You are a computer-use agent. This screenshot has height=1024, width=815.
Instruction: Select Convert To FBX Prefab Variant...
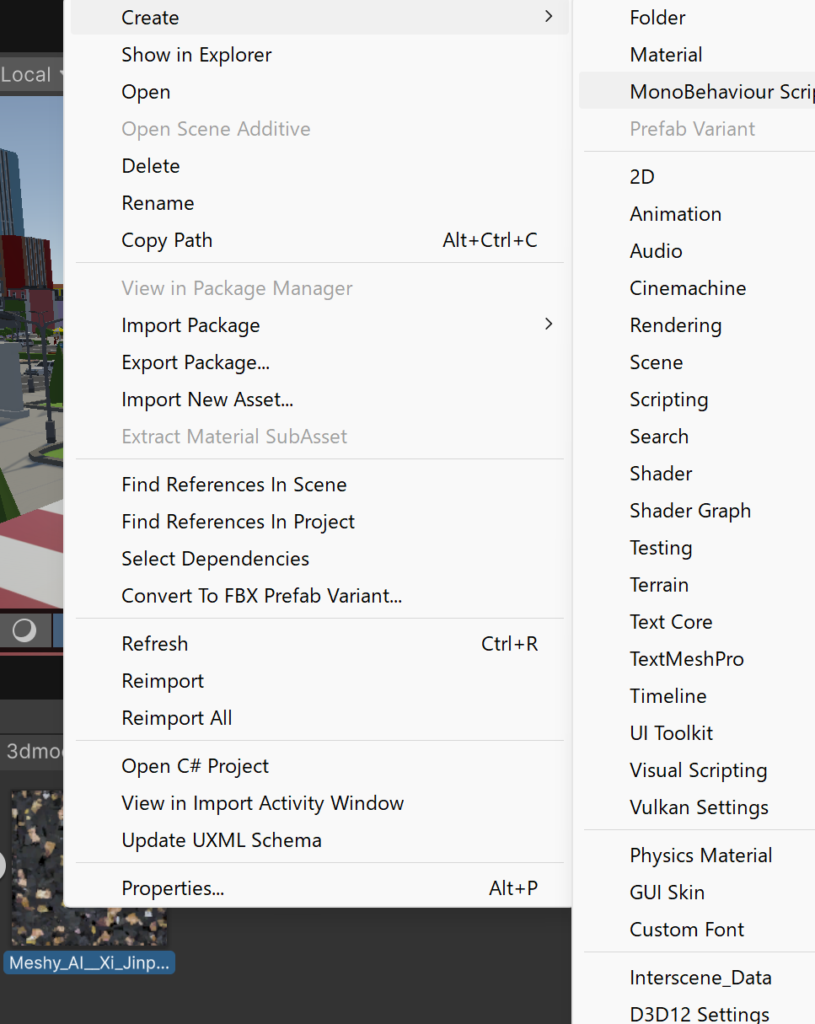coord(261,595)
